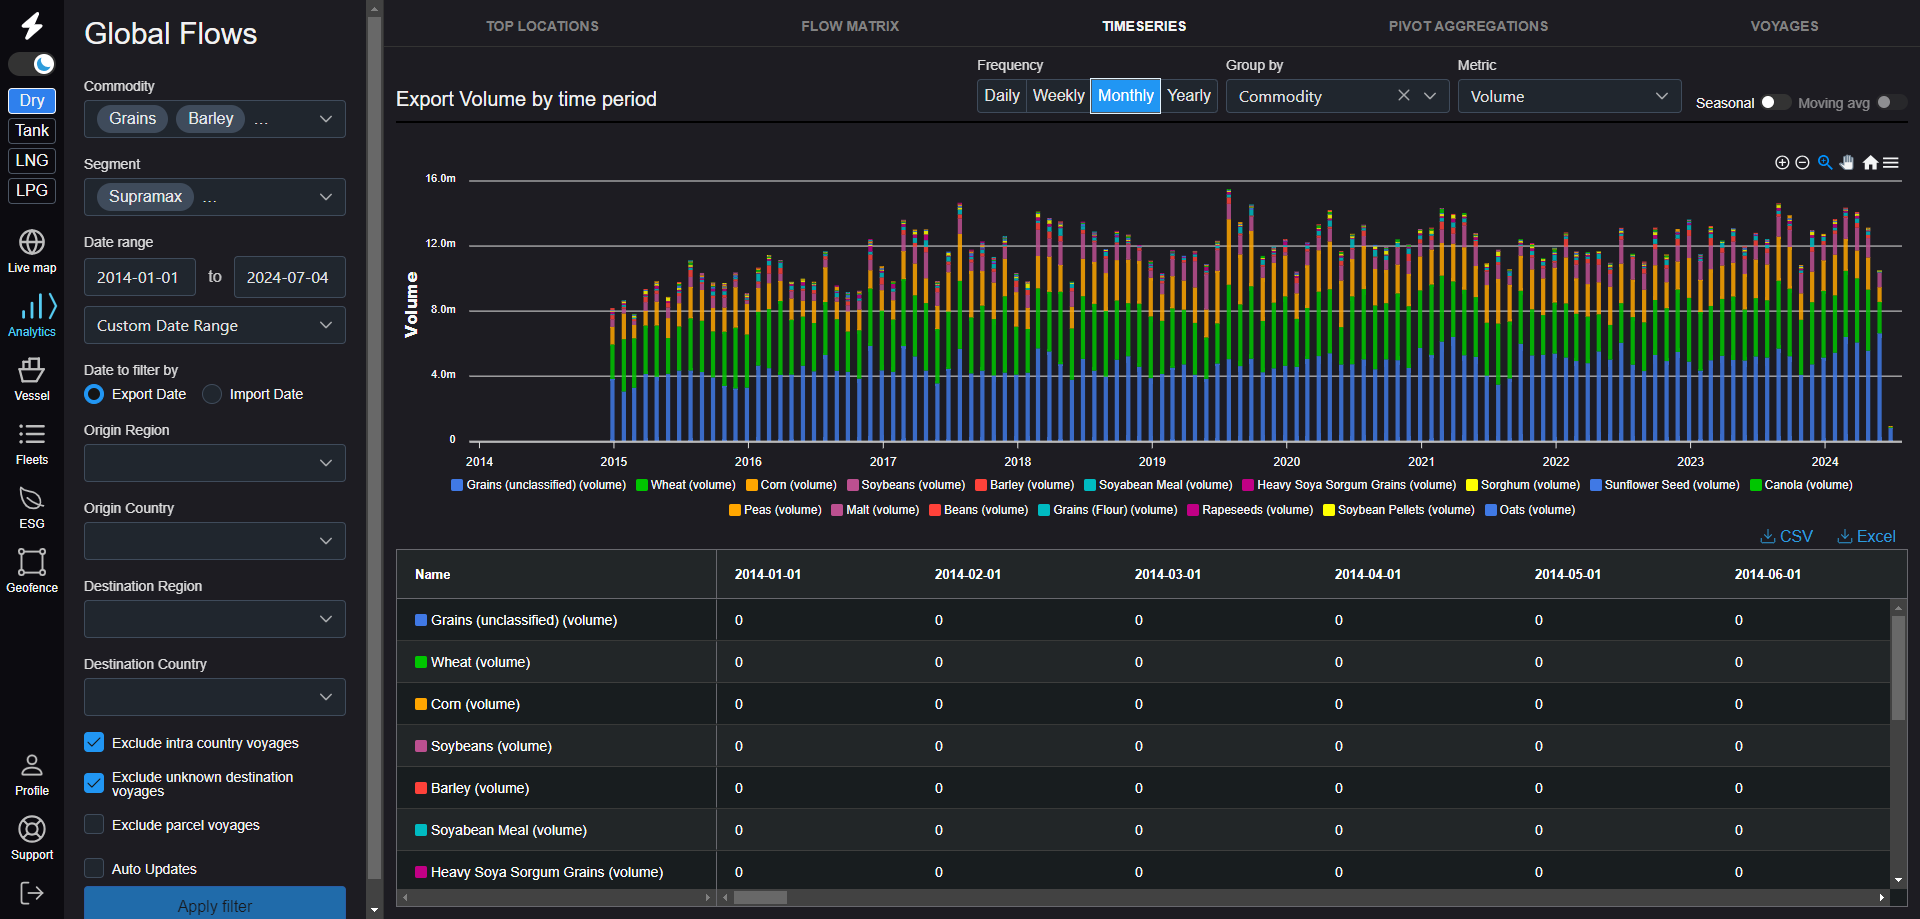Viewport: 1920px width, 919px height.
Task: Switch the dark mode toggle
Action: [x=32, y=64]
